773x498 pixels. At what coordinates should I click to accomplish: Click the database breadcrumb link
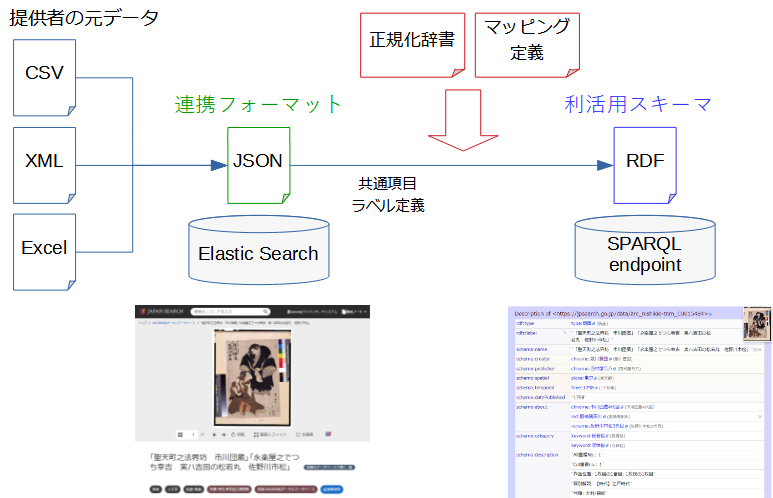click(174, 323)
